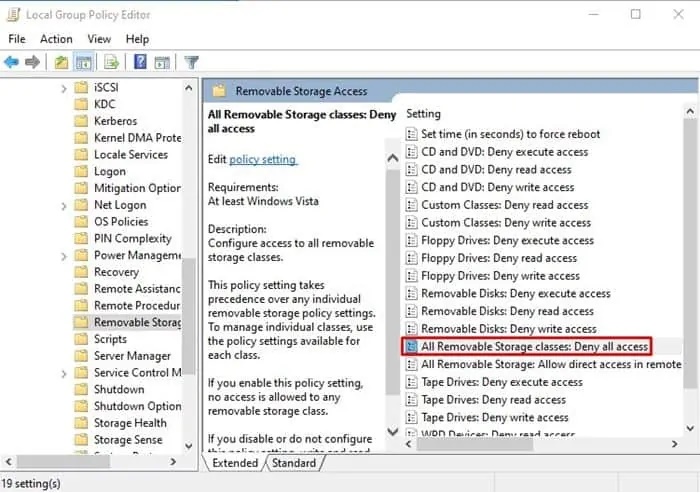Select 'Tape Drives: Deny read access' setting
The height and width of the screenshot is (493, 700).
(493, 400)
